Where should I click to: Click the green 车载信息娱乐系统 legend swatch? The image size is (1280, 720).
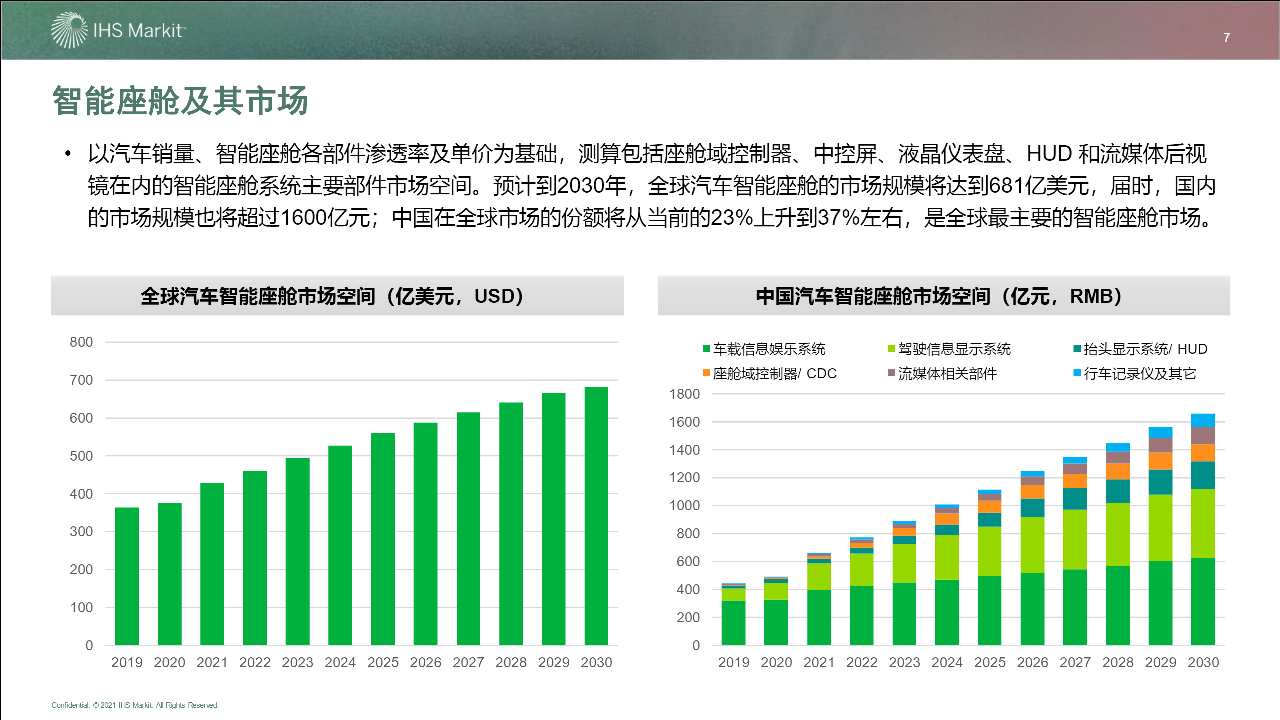point(707,349)
